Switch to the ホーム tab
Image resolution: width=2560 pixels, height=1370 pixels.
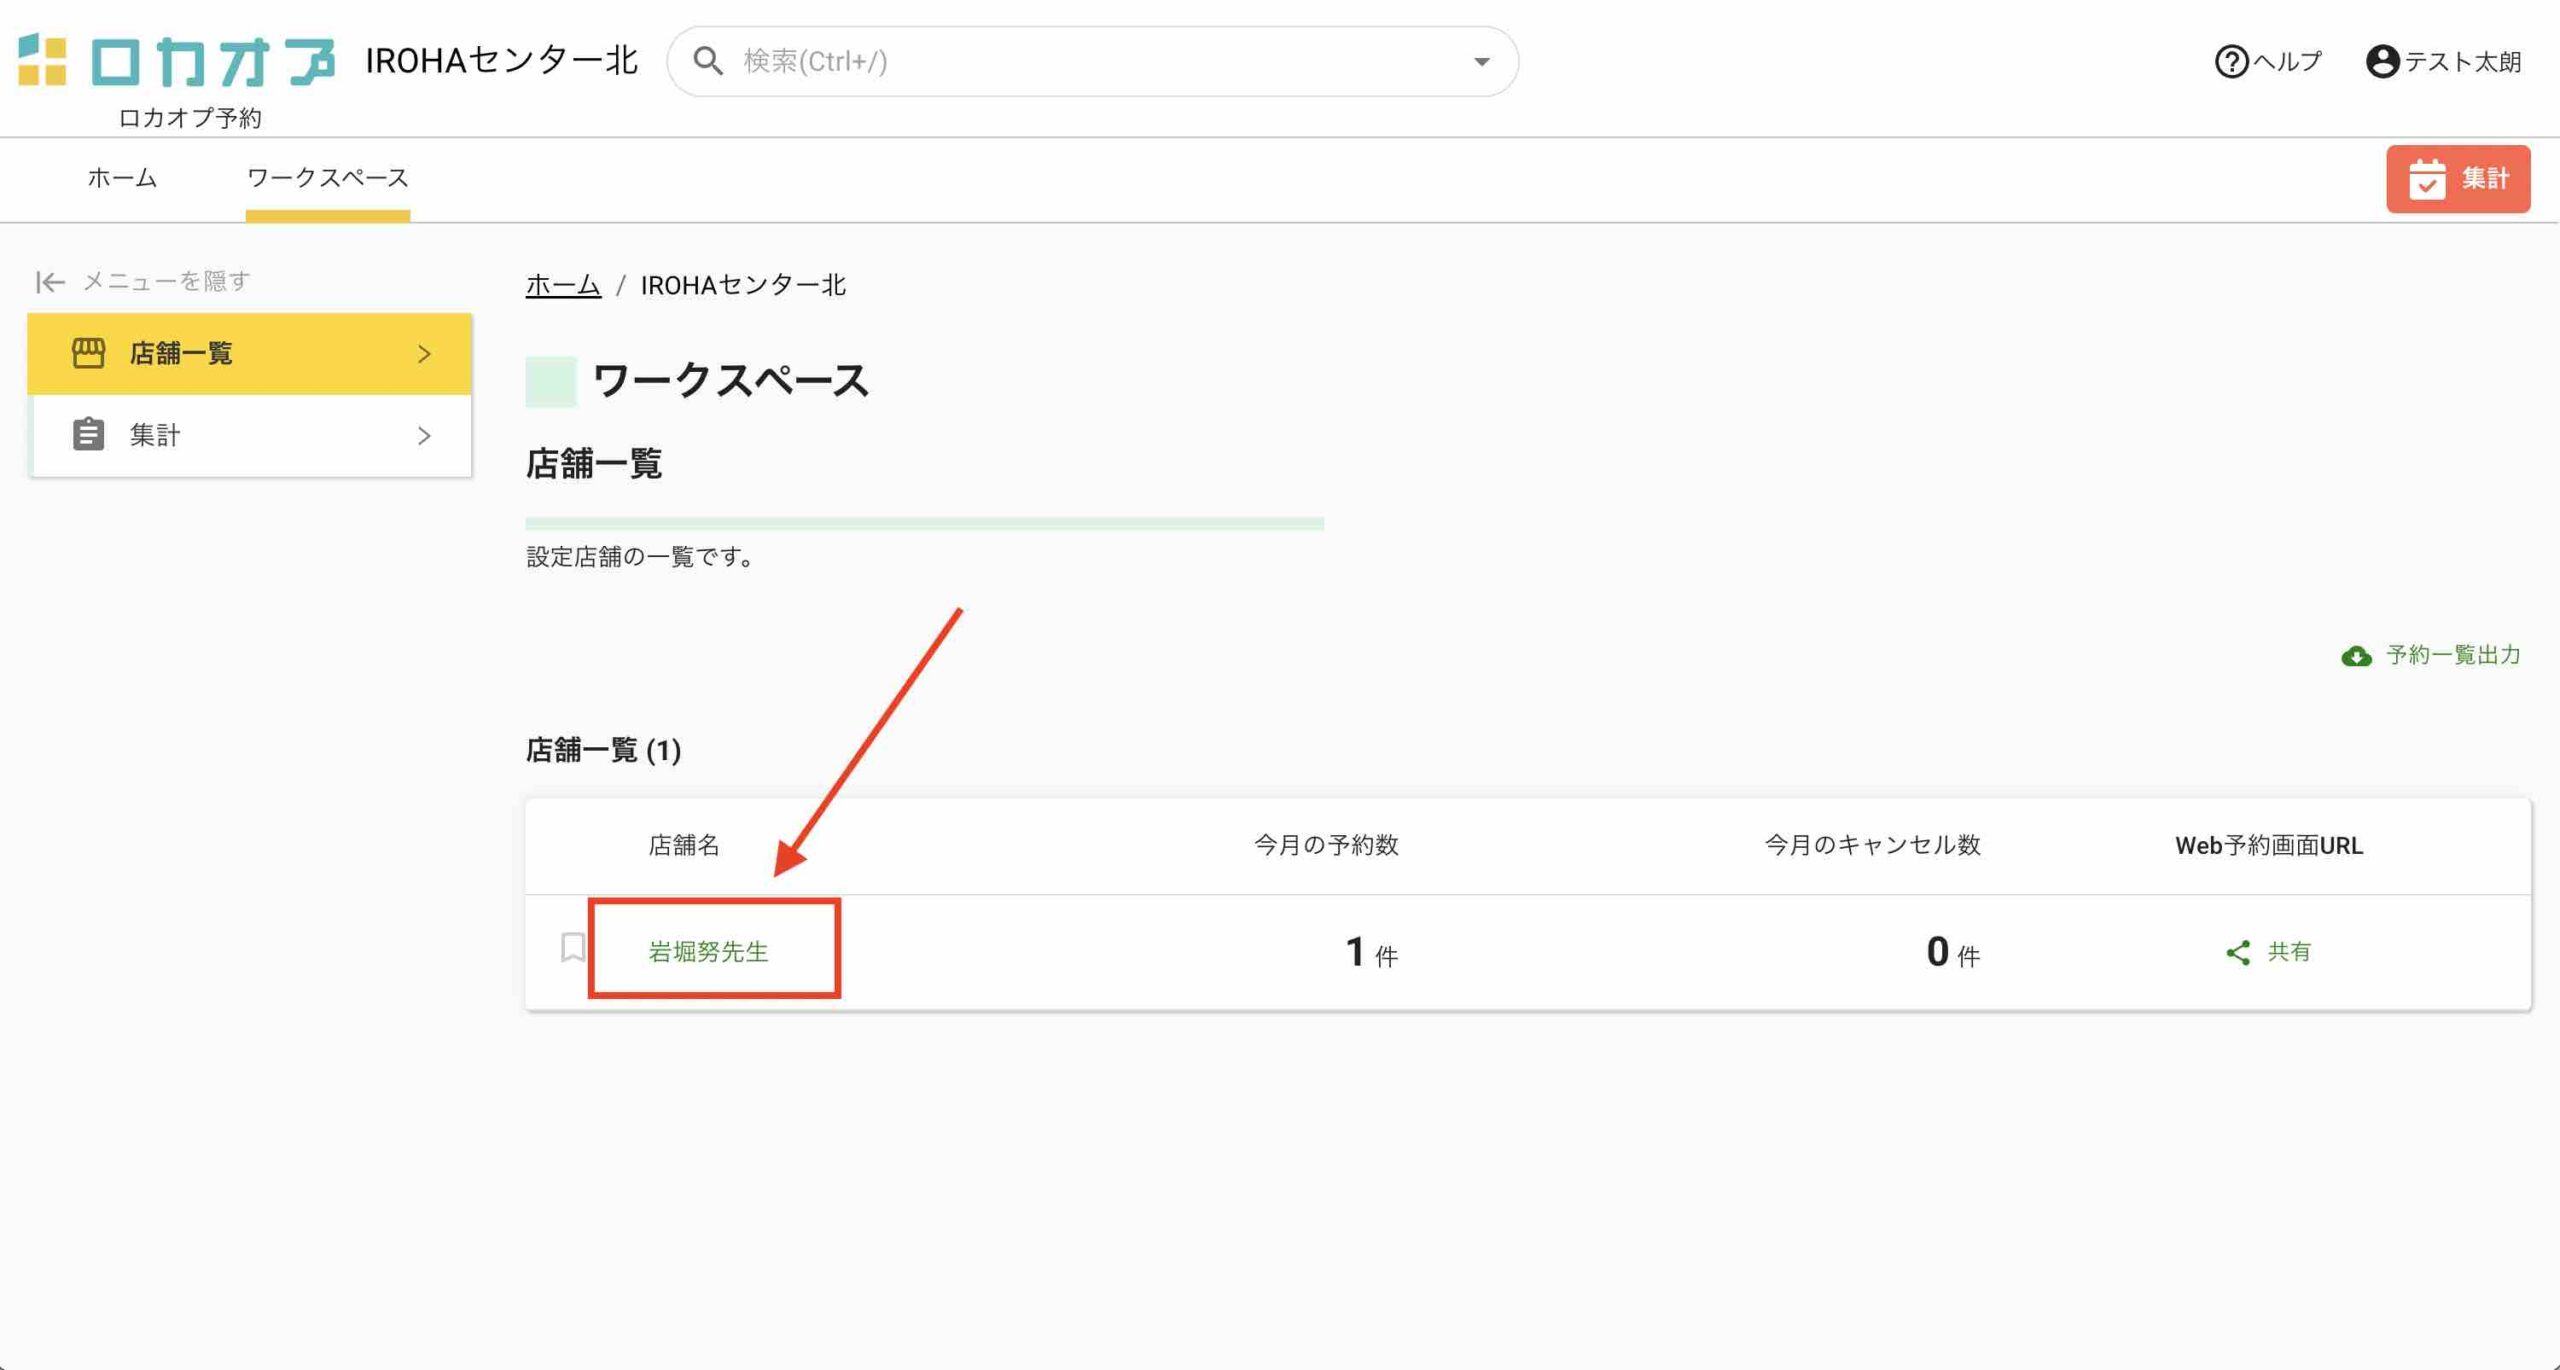pos(122,178)
